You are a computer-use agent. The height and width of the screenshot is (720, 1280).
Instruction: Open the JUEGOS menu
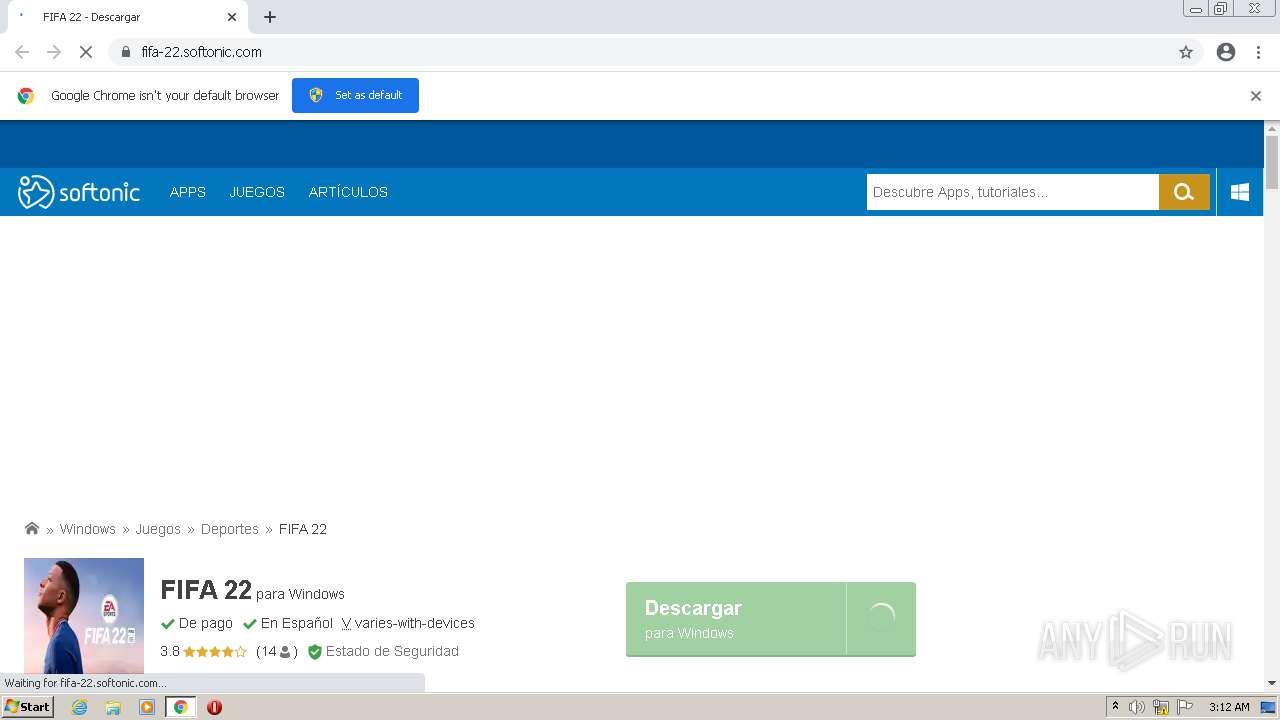pos(257,192)
